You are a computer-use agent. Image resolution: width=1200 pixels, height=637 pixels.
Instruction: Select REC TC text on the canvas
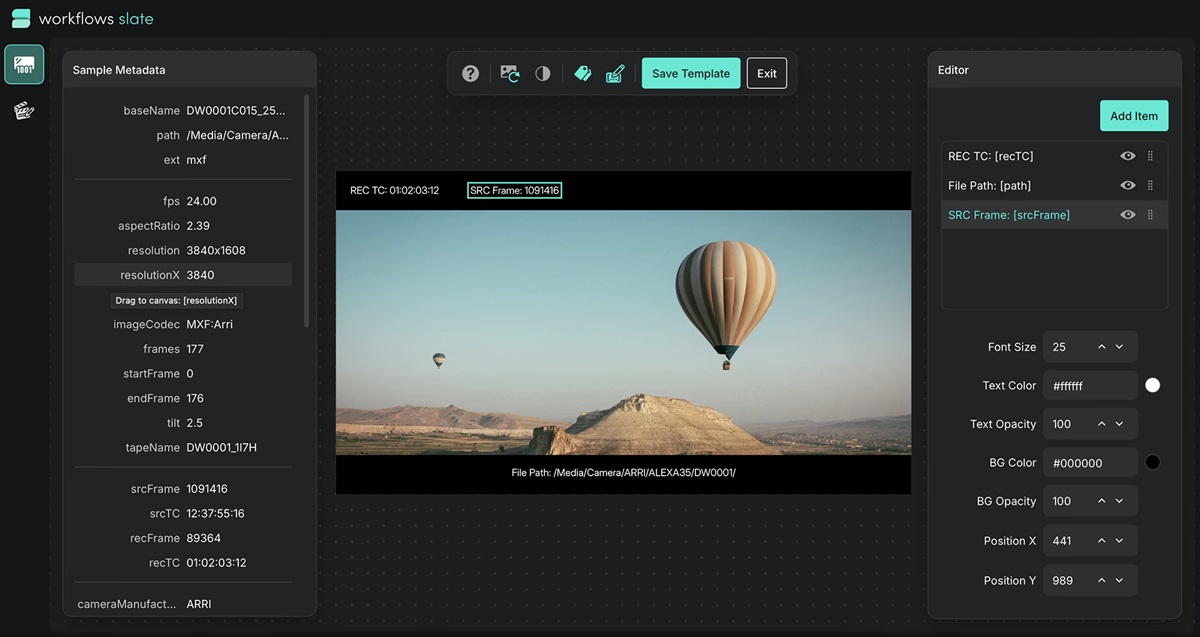(x=394, y=190)
